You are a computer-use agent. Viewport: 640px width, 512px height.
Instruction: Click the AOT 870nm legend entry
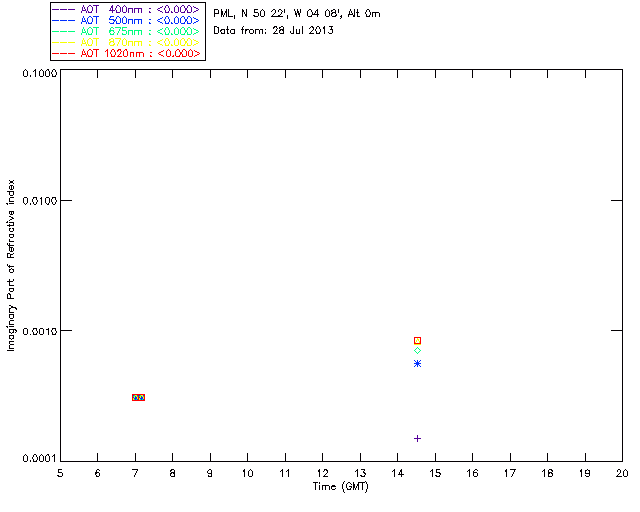126,42
